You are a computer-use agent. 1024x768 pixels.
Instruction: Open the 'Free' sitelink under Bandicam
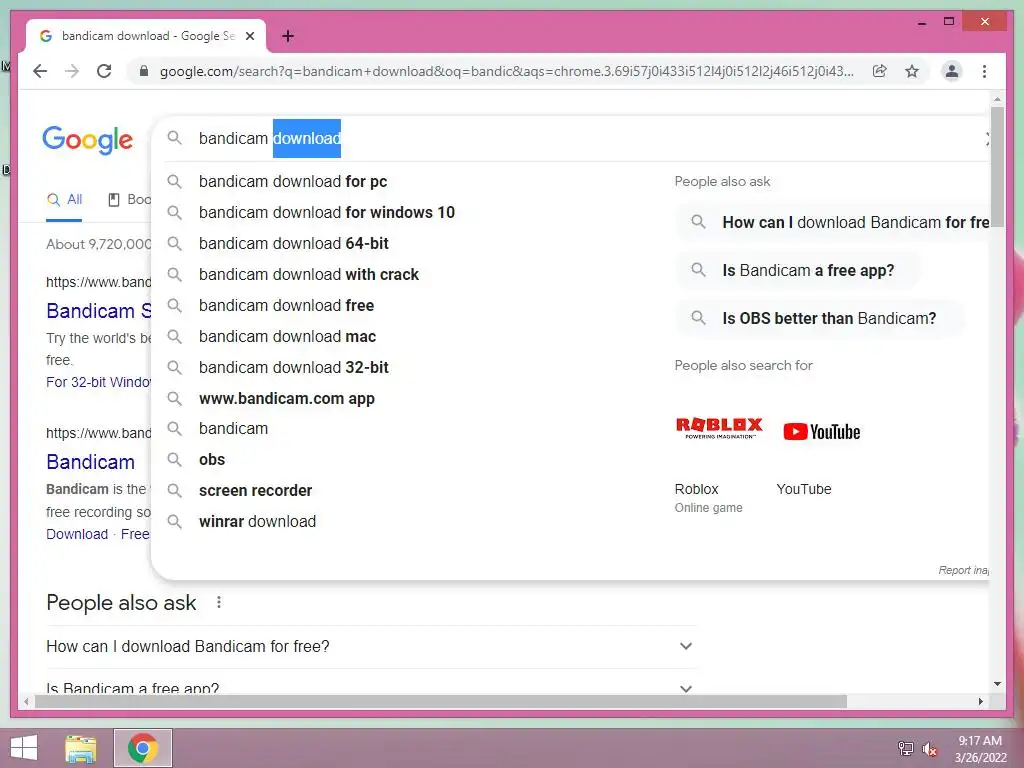pos(135,534)
